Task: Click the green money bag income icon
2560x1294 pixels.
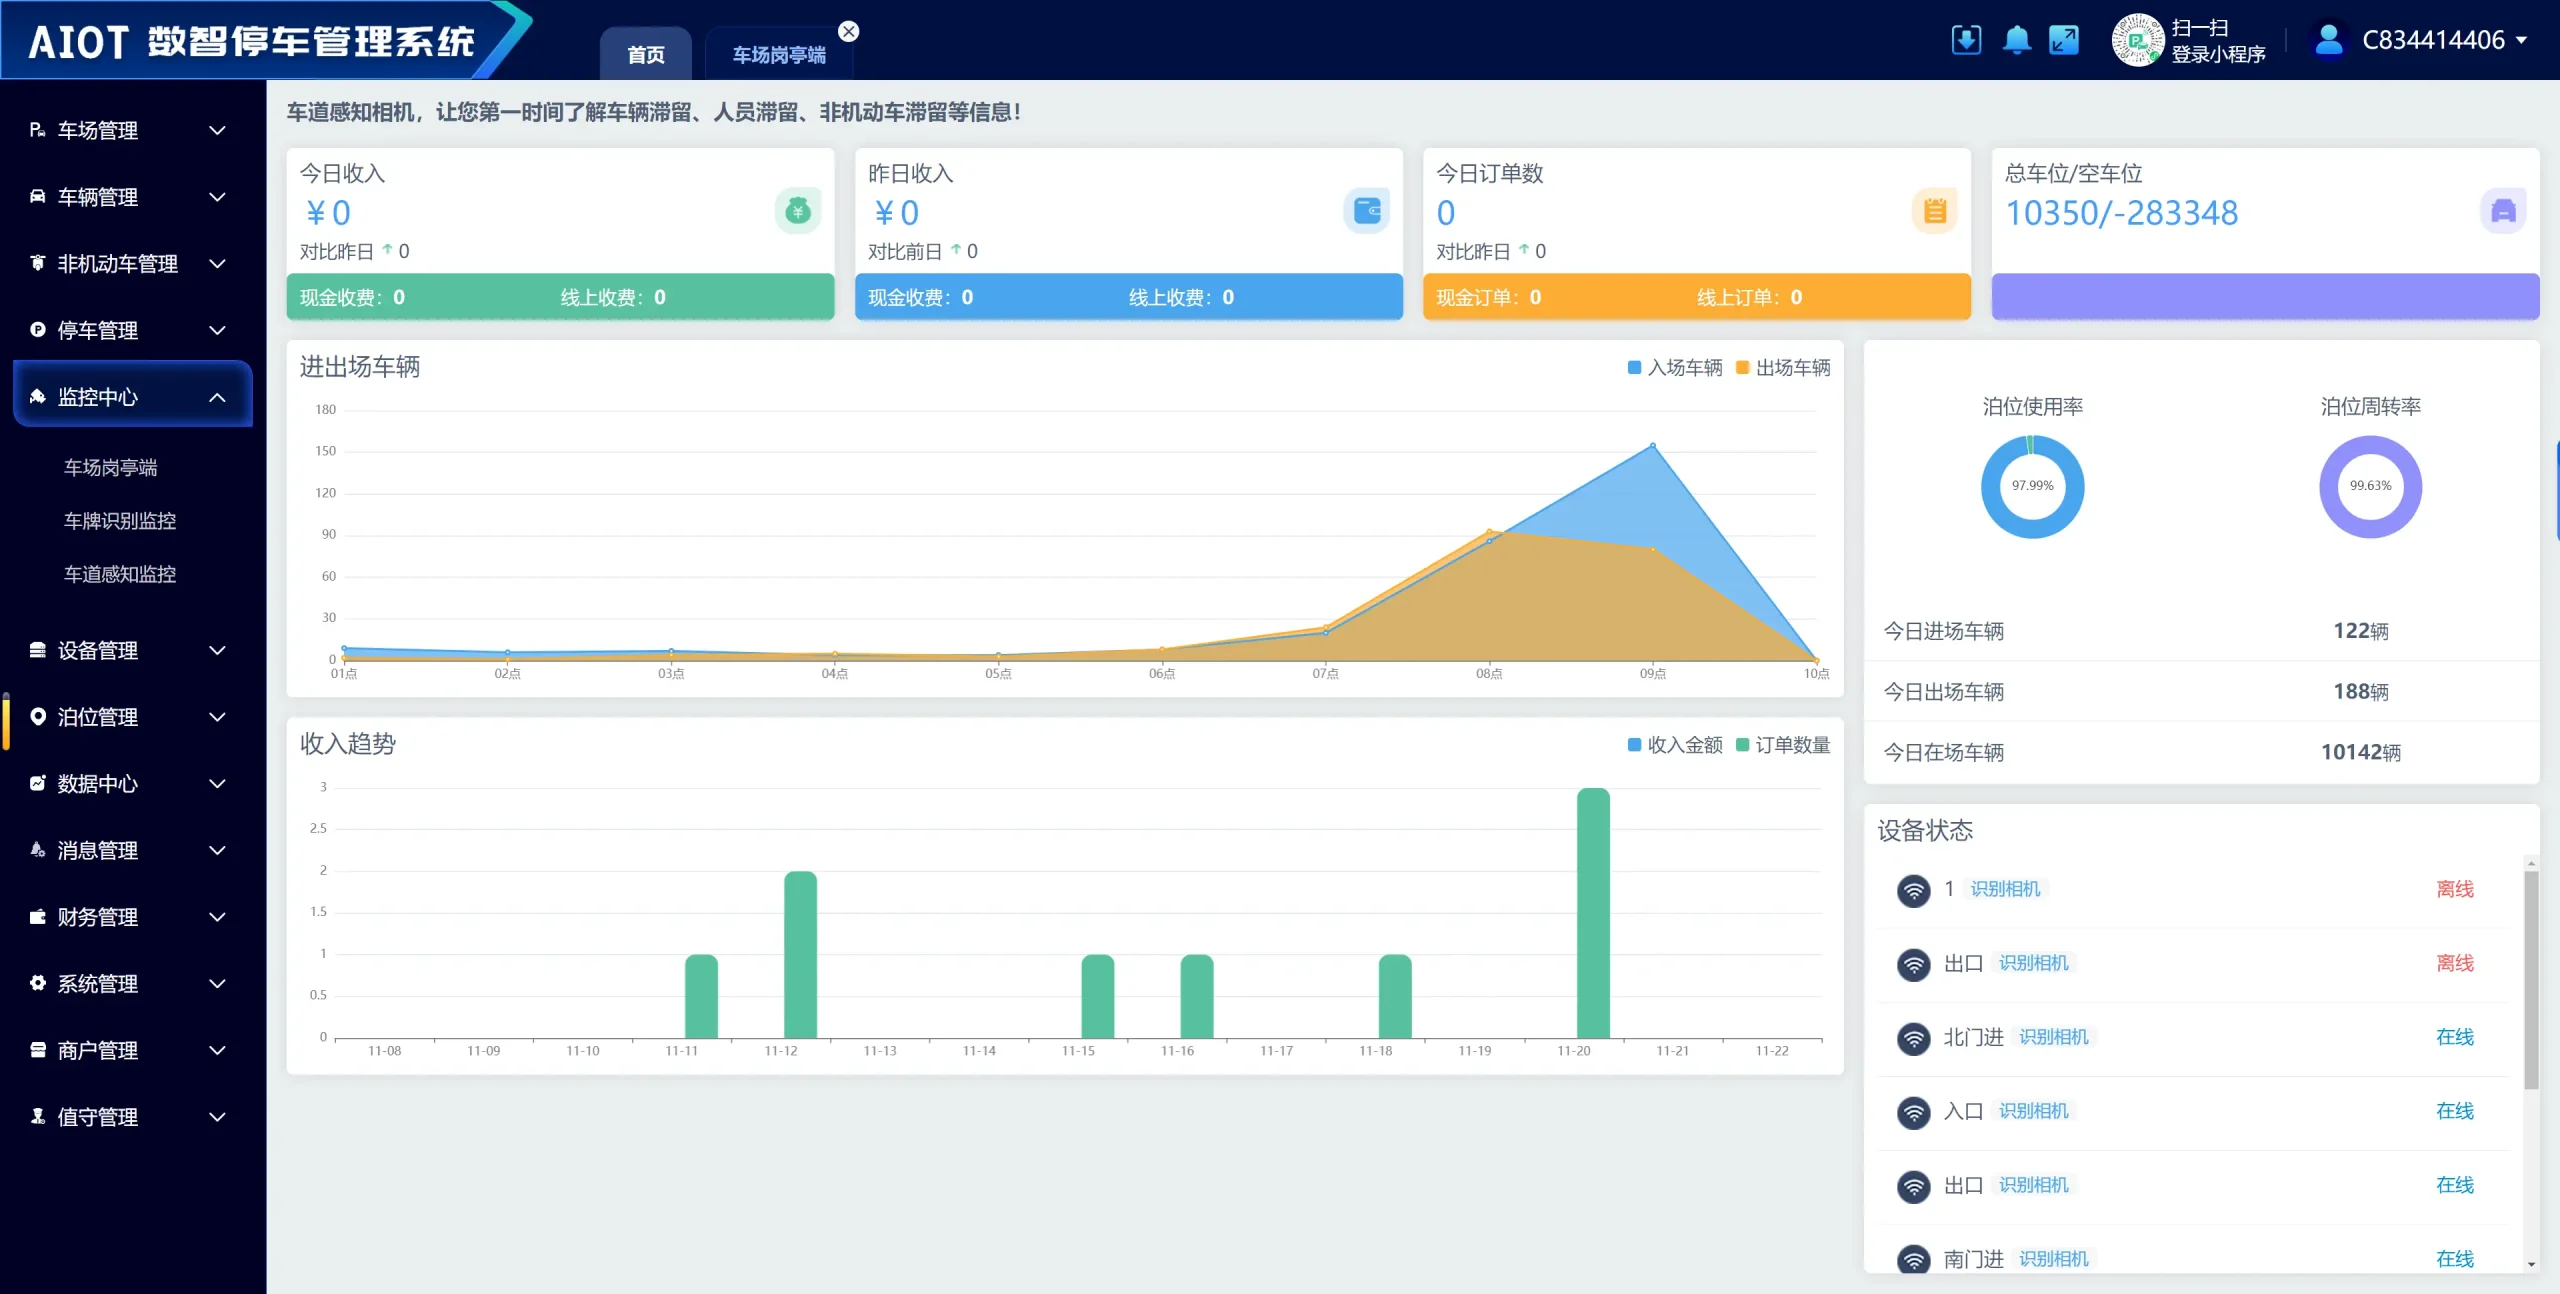Action: click(797, 211)
